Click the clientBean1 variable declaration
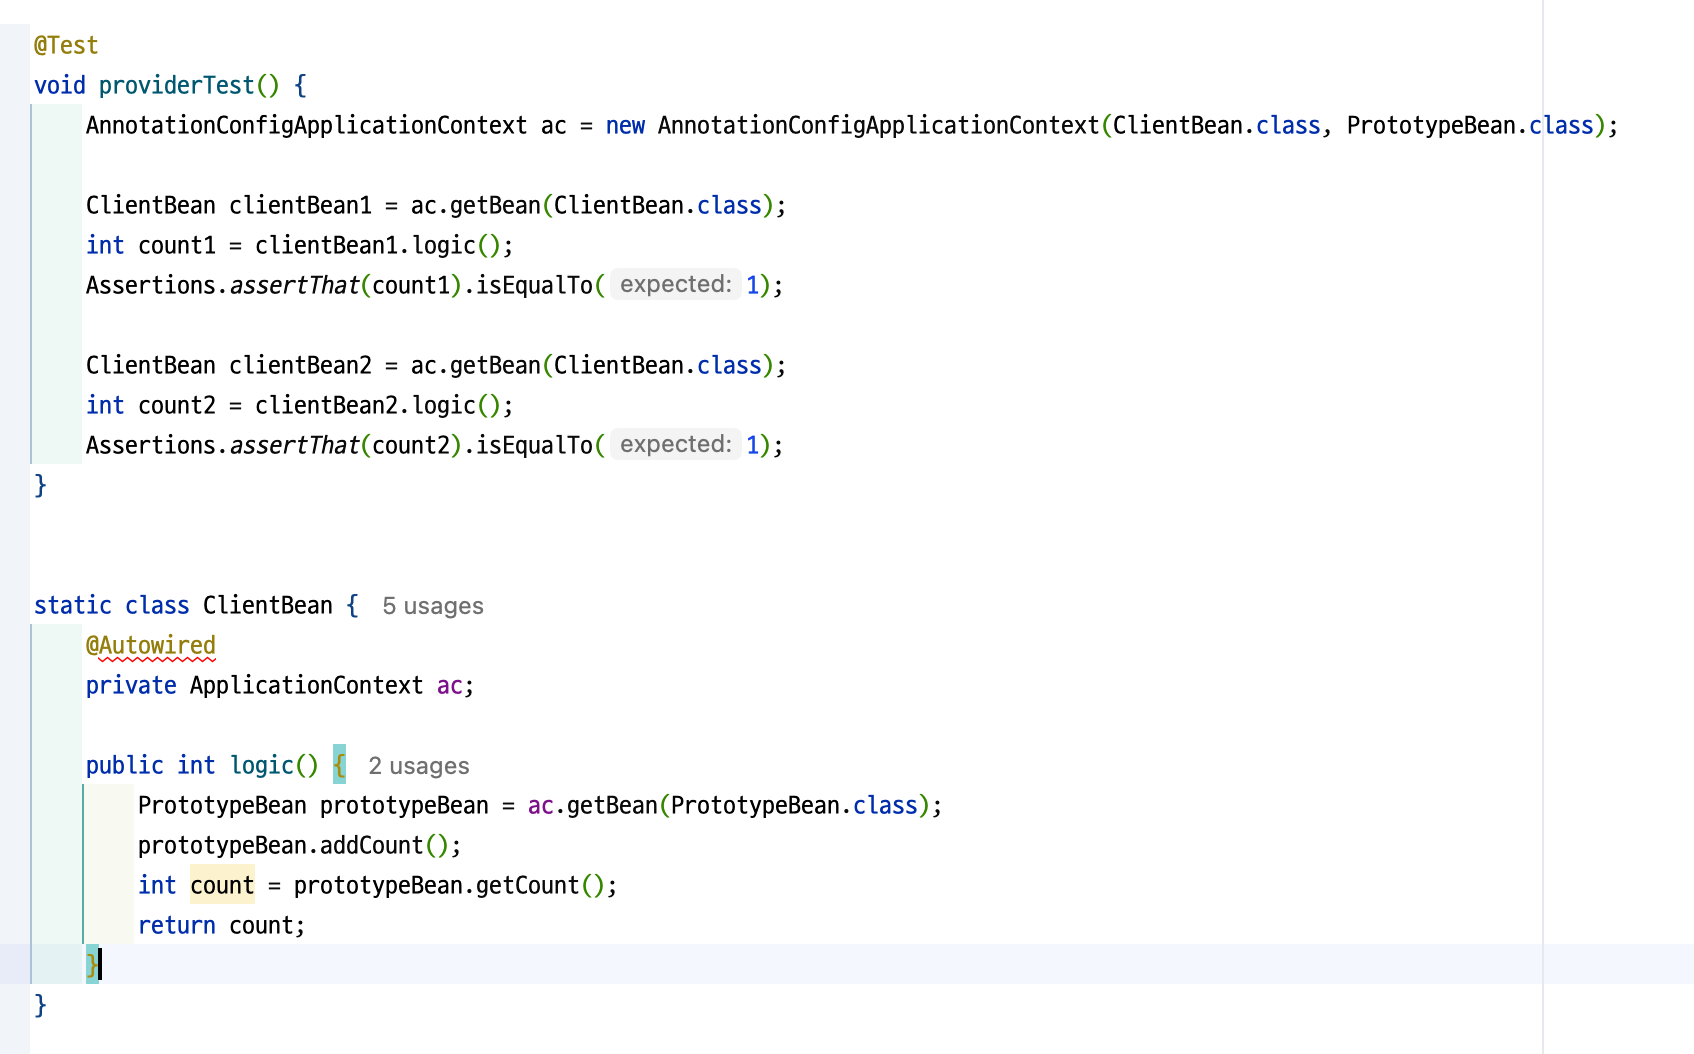Image resolution: width=1694 pixels, height=1054 pixels. click(x=300, y=206)
